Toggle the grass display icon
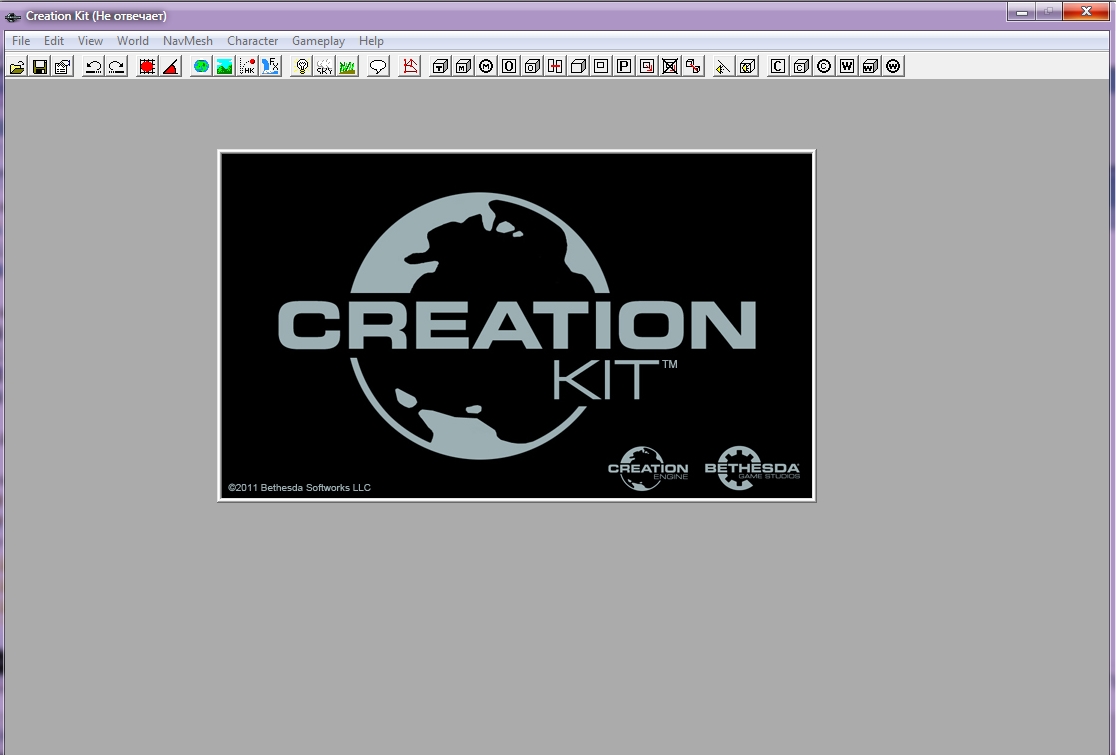The width and height of the screenshot is (1116, 755). click(x=347, y=67)
